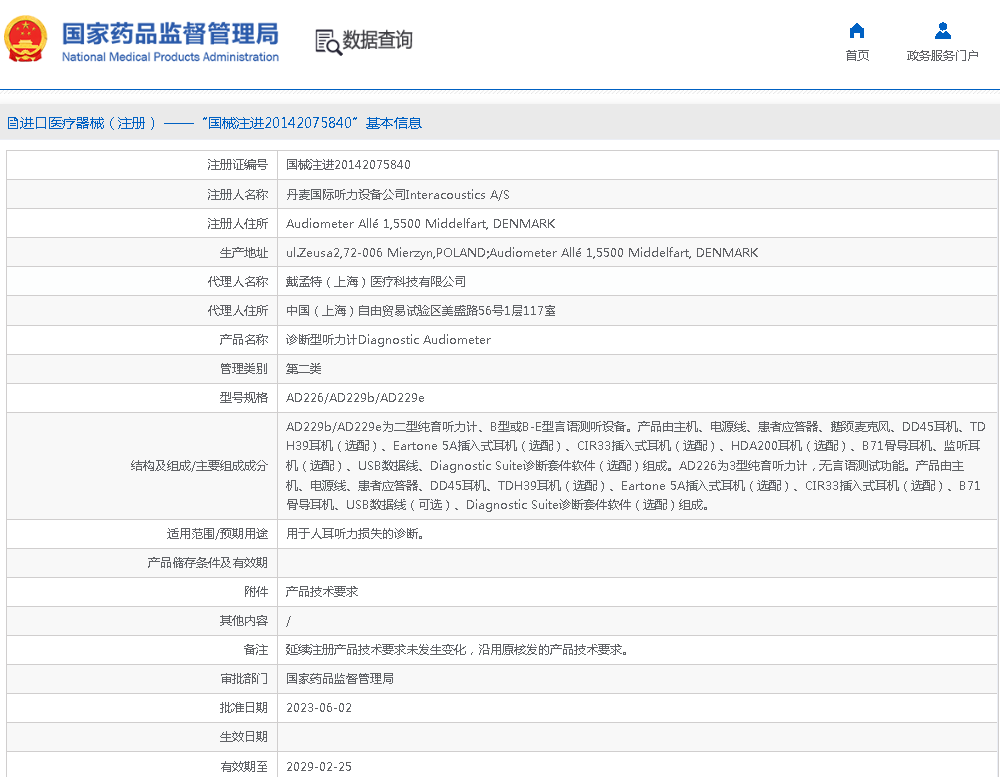1000x777 pixels.
Task: Click the 管理类别 value 第二类
Action: coord(304,369)
